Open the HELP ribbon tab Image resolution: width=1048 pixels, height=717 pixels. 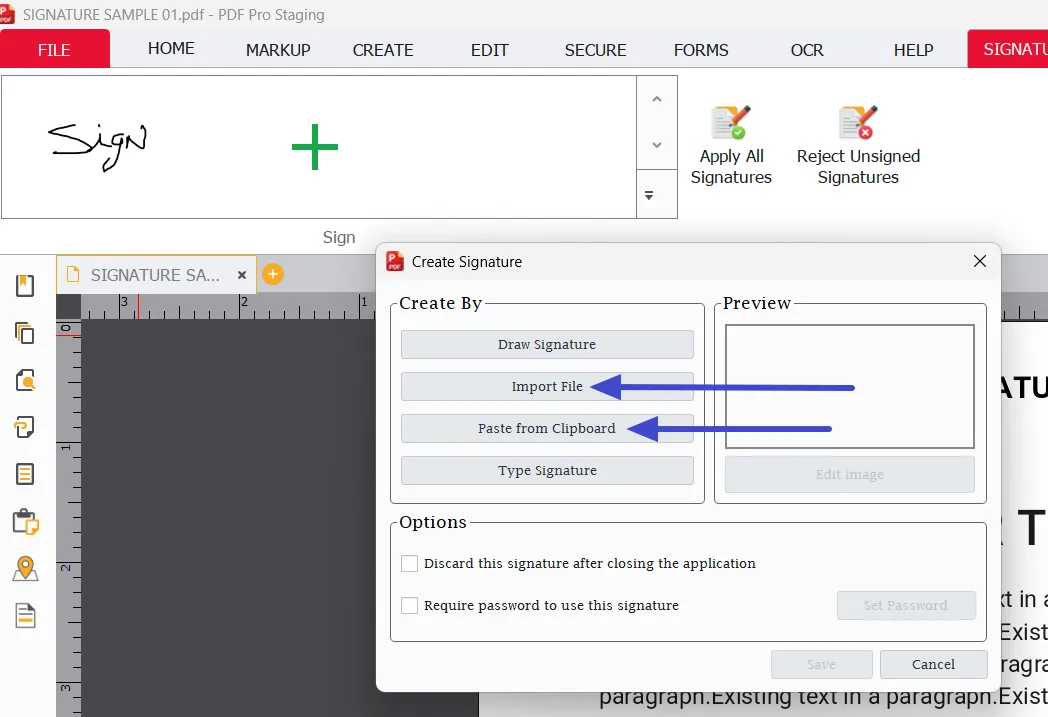[x=913, y=49]
